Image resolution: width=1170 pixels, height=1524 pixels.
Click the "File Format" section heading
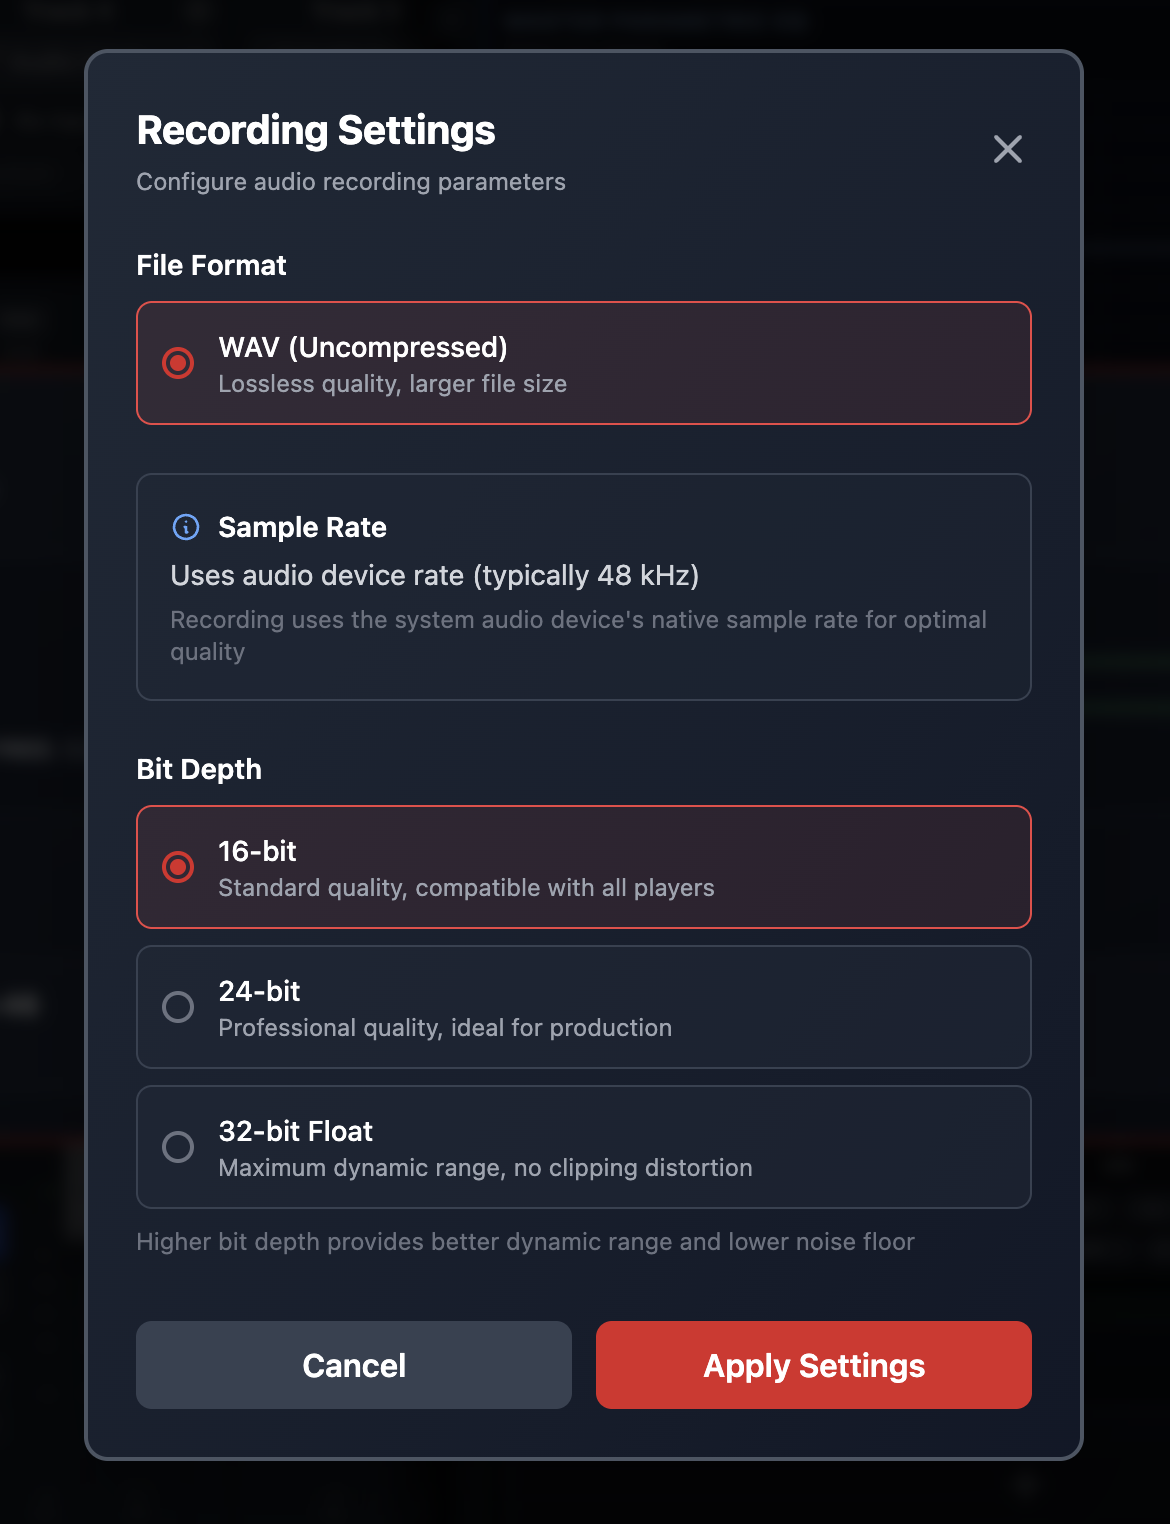coord(211,265)
